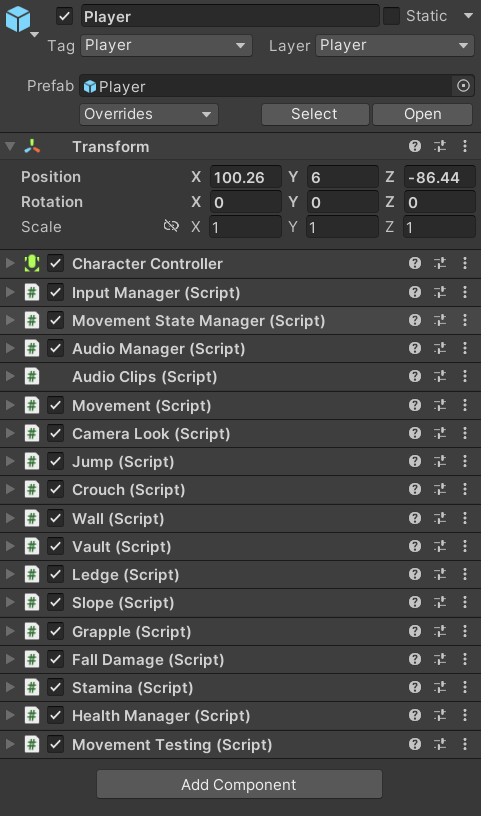Open the Overrides dropdown
The height and width of the screenshot is (816, 481).
coord(149,114)
